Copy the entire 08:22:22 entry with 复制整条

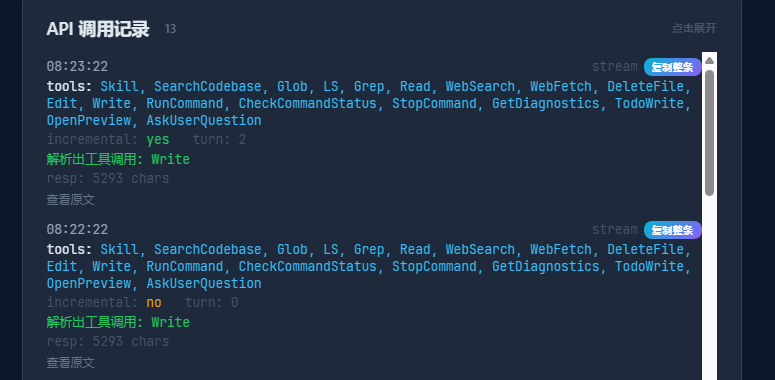point(672,230)
